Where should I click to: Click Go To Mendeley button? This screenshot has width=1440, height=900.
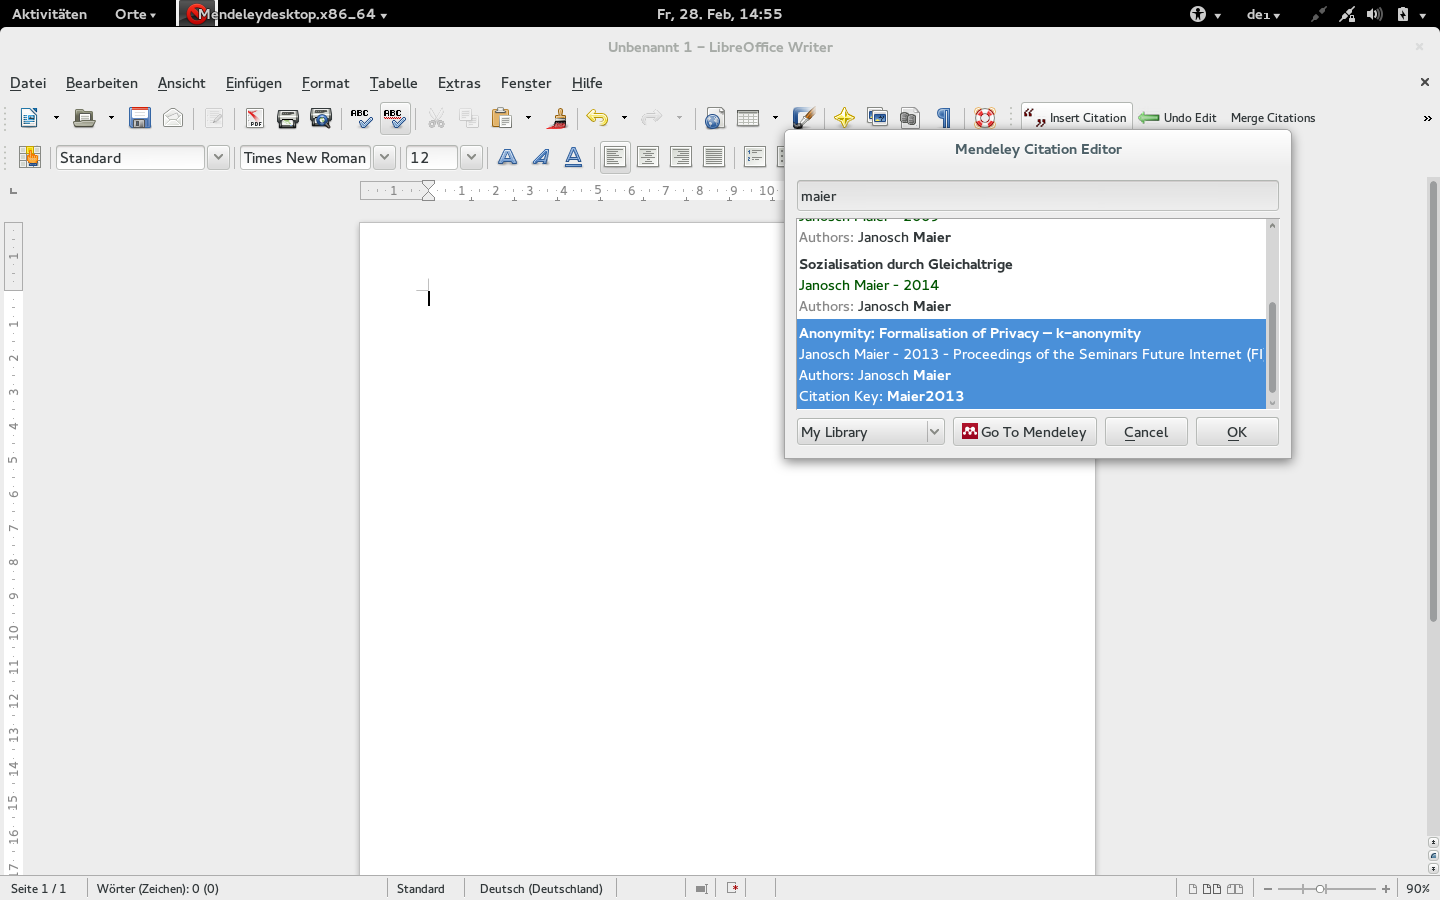[1025, 432]
